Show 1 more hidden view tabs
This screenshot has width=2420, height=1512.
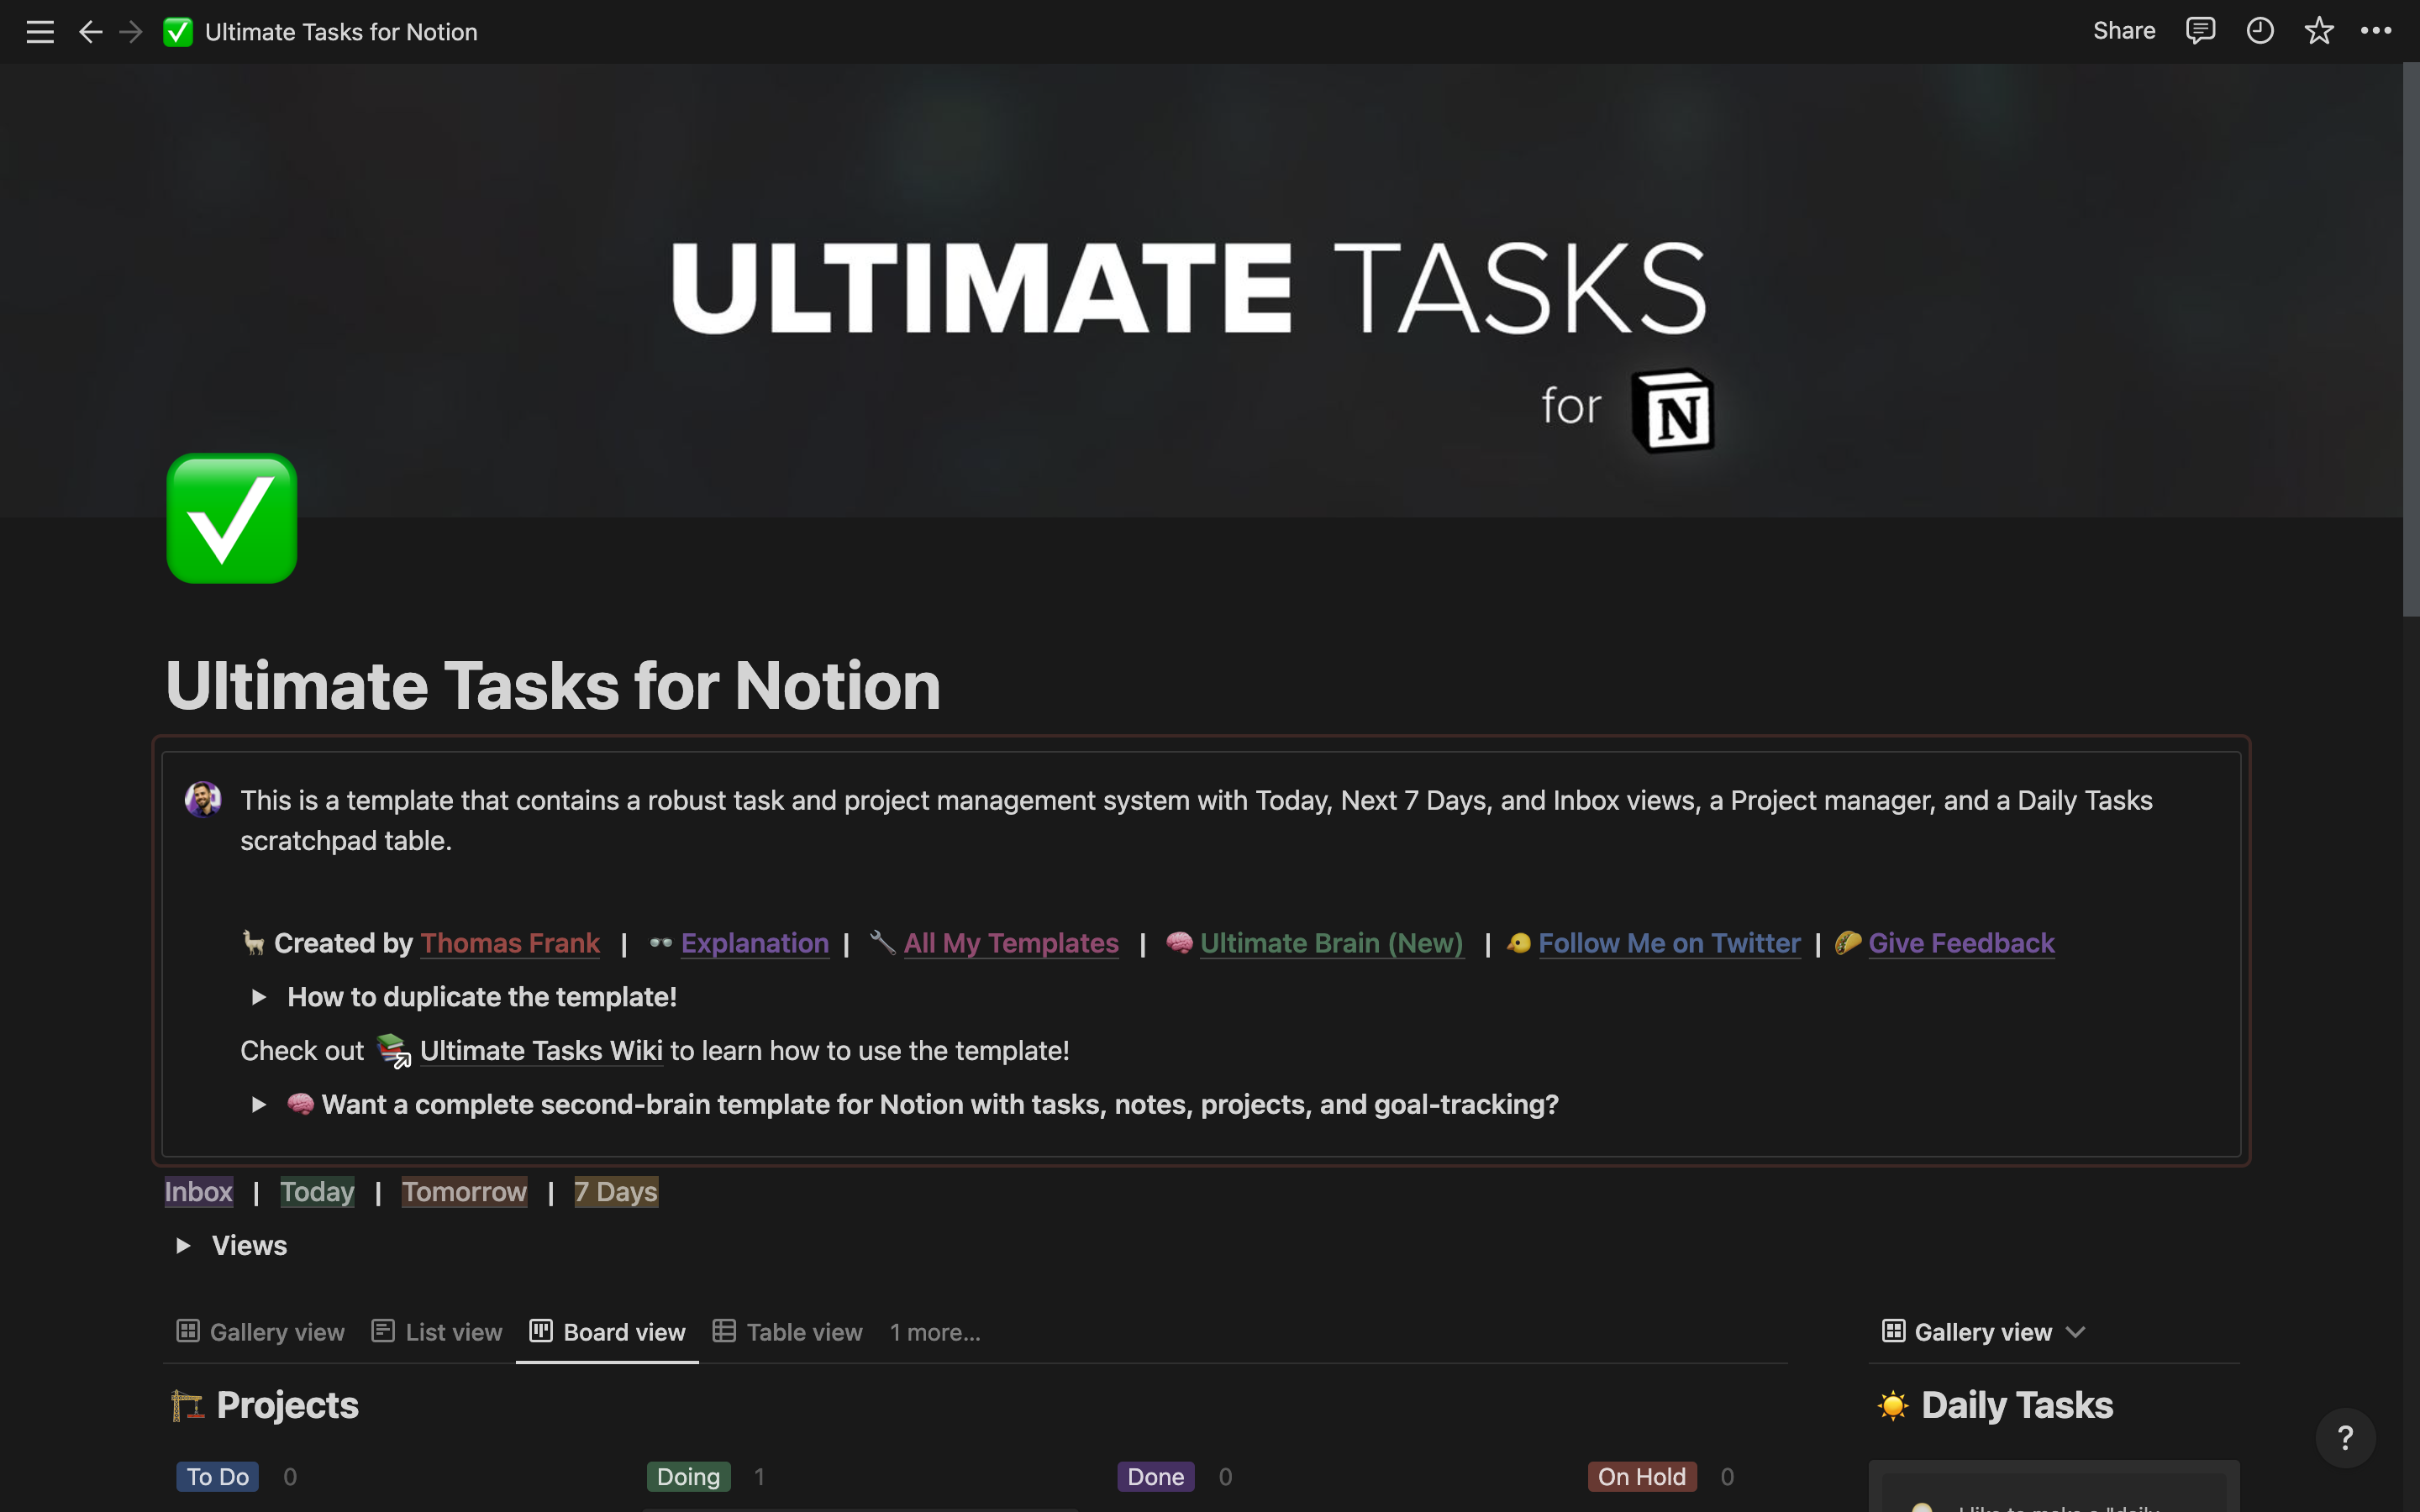[935, 1332]
